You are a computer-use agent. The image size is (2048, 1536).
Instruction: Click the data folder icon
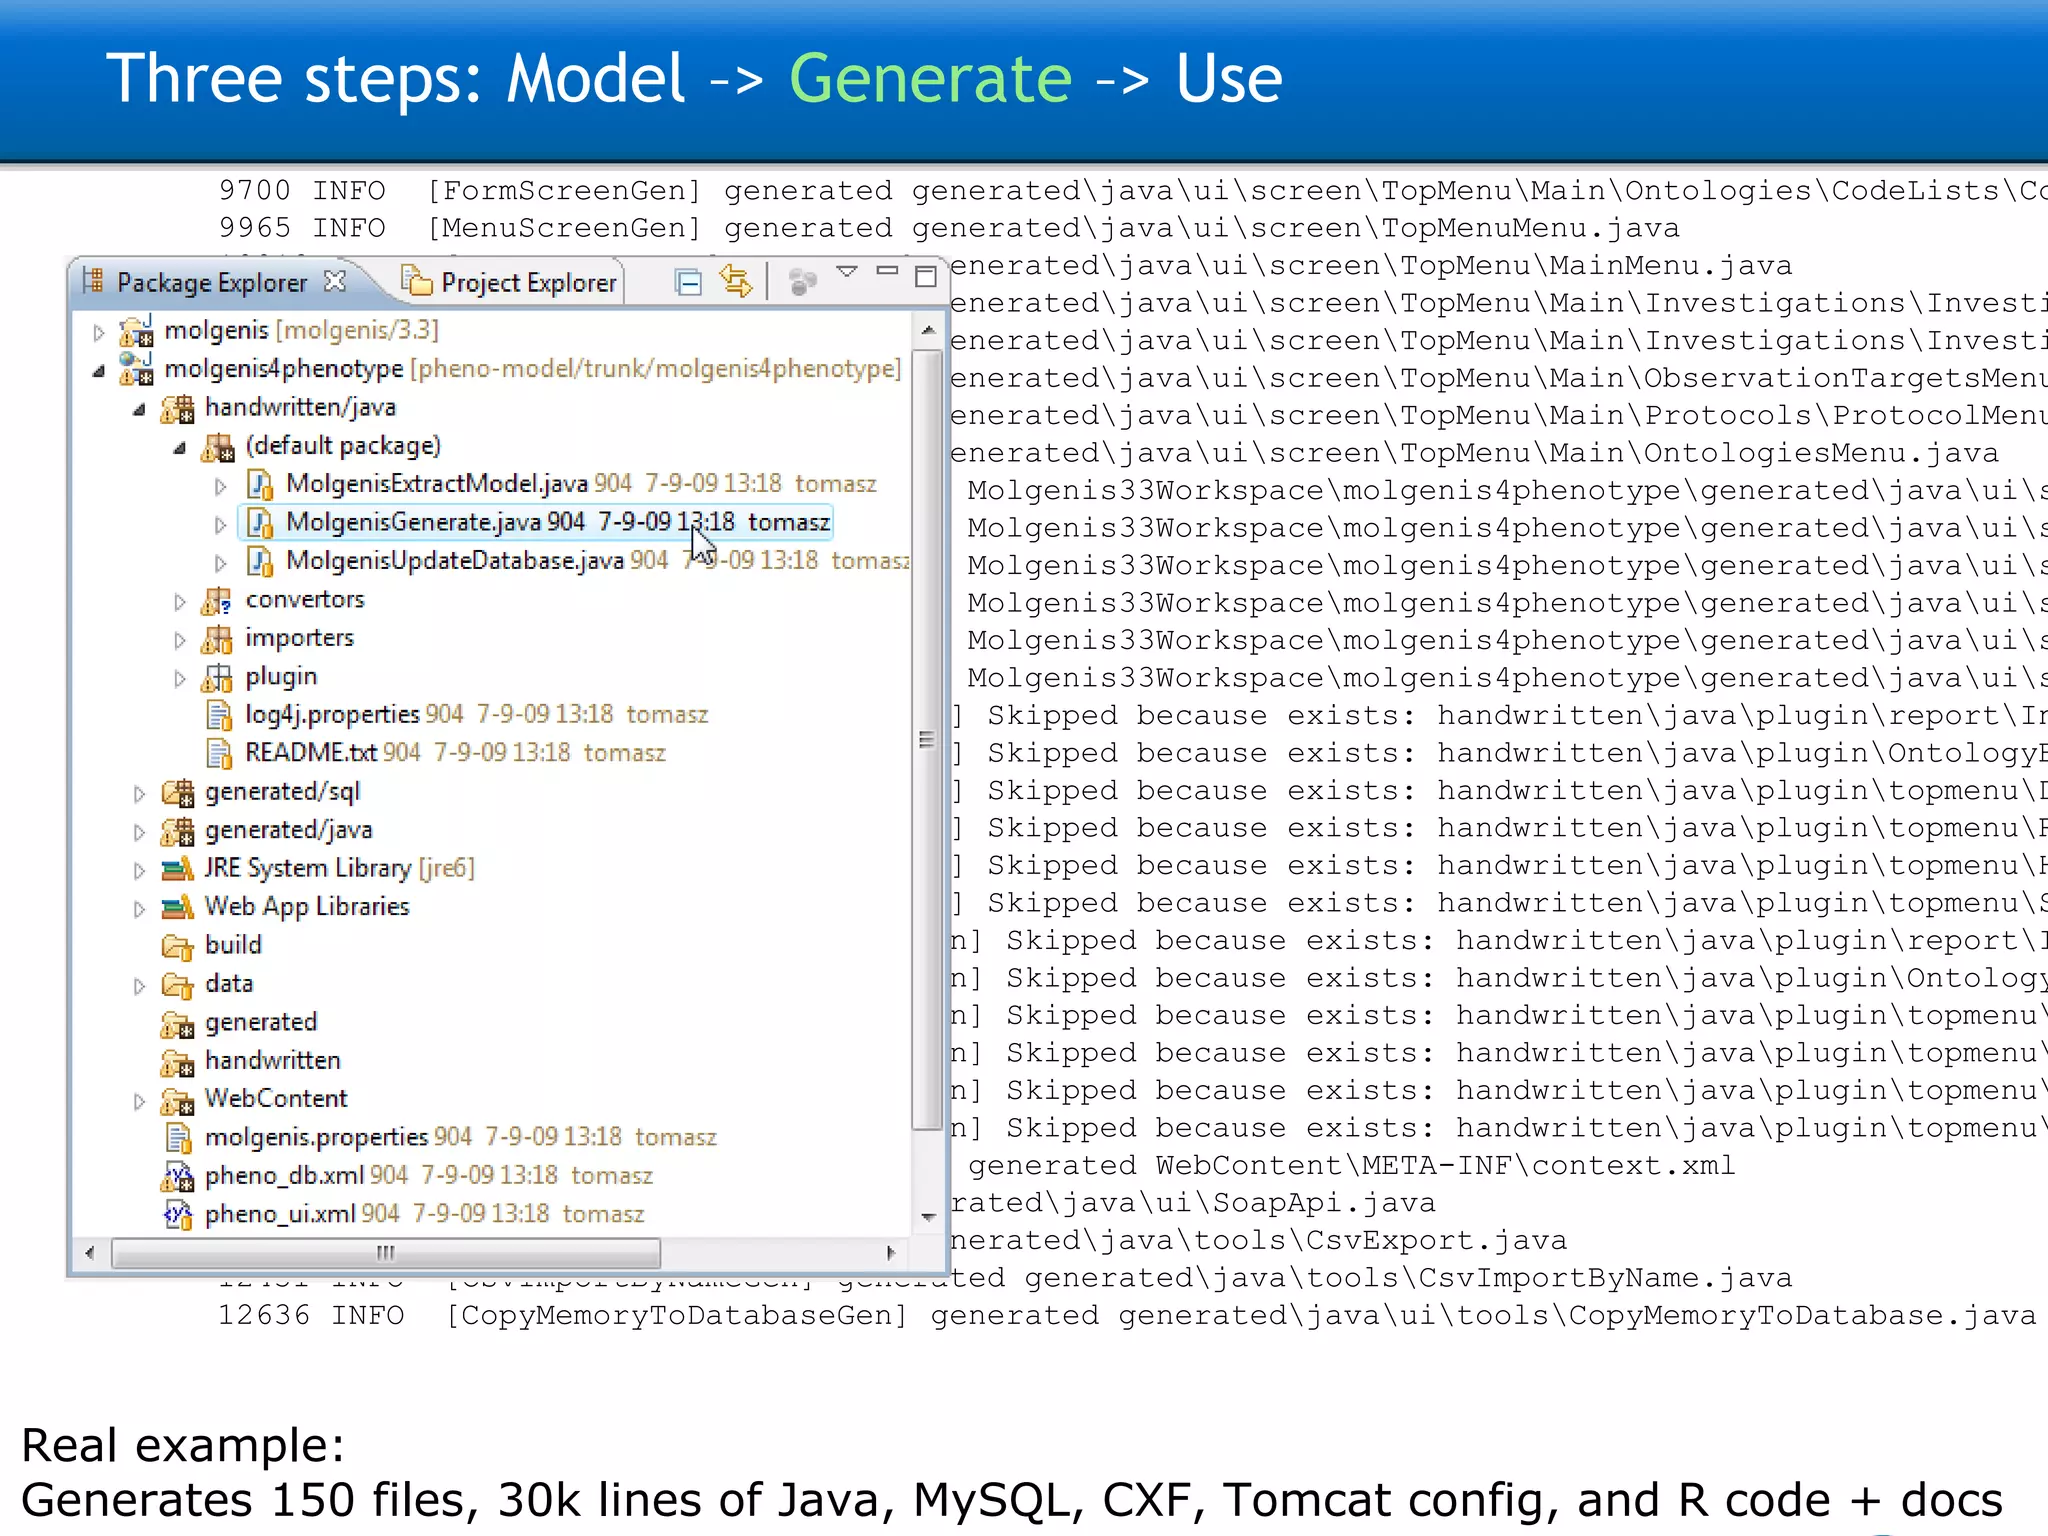pos(177,985)
